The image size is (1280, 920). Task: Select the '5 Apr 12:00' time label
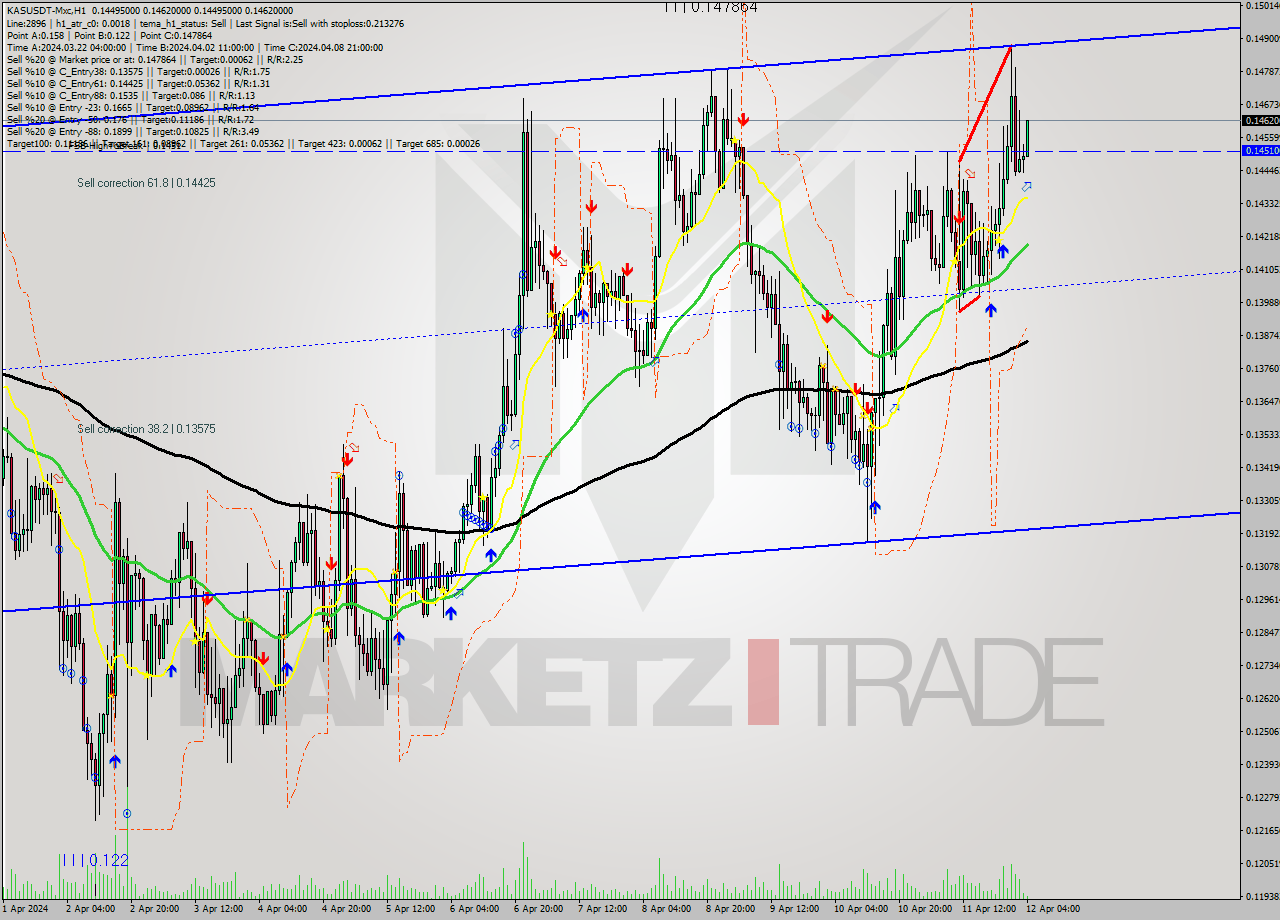[x=410, y=909]
